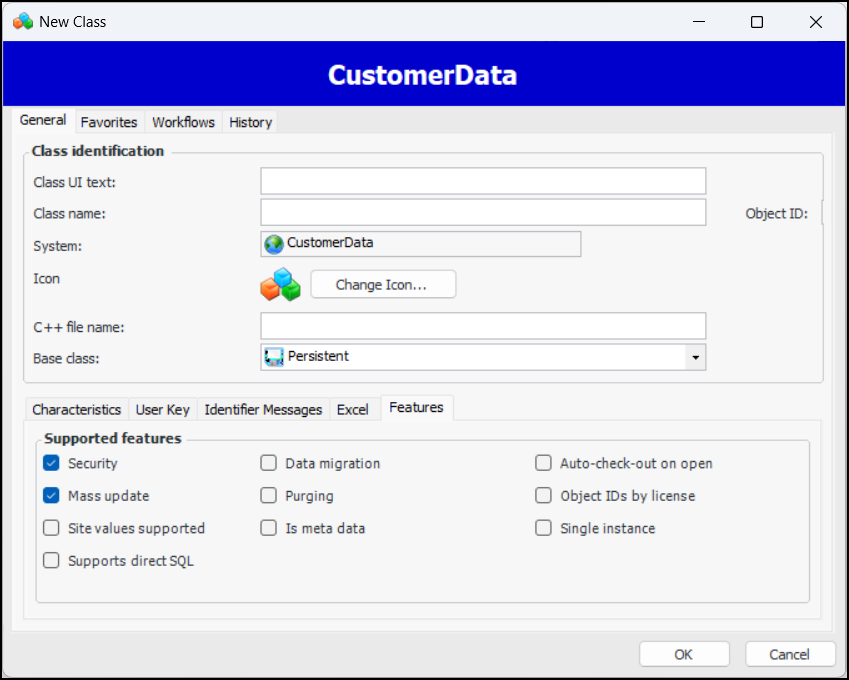Focus the Class UI text field
This screenshot has height=680, width=849.
pos(483,181)
